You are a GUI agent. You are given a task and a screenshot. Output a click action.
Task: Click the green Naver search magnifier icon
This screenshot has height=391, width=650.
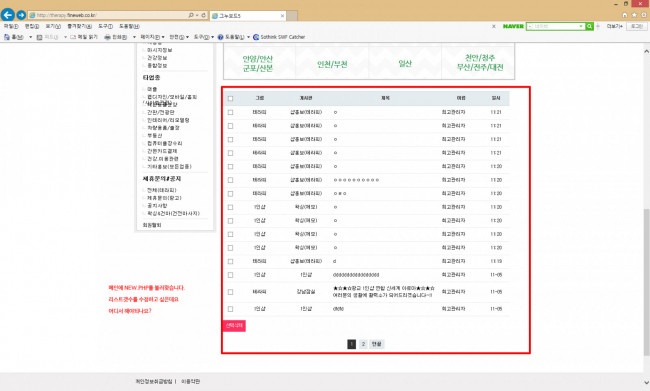coord(589,26)
